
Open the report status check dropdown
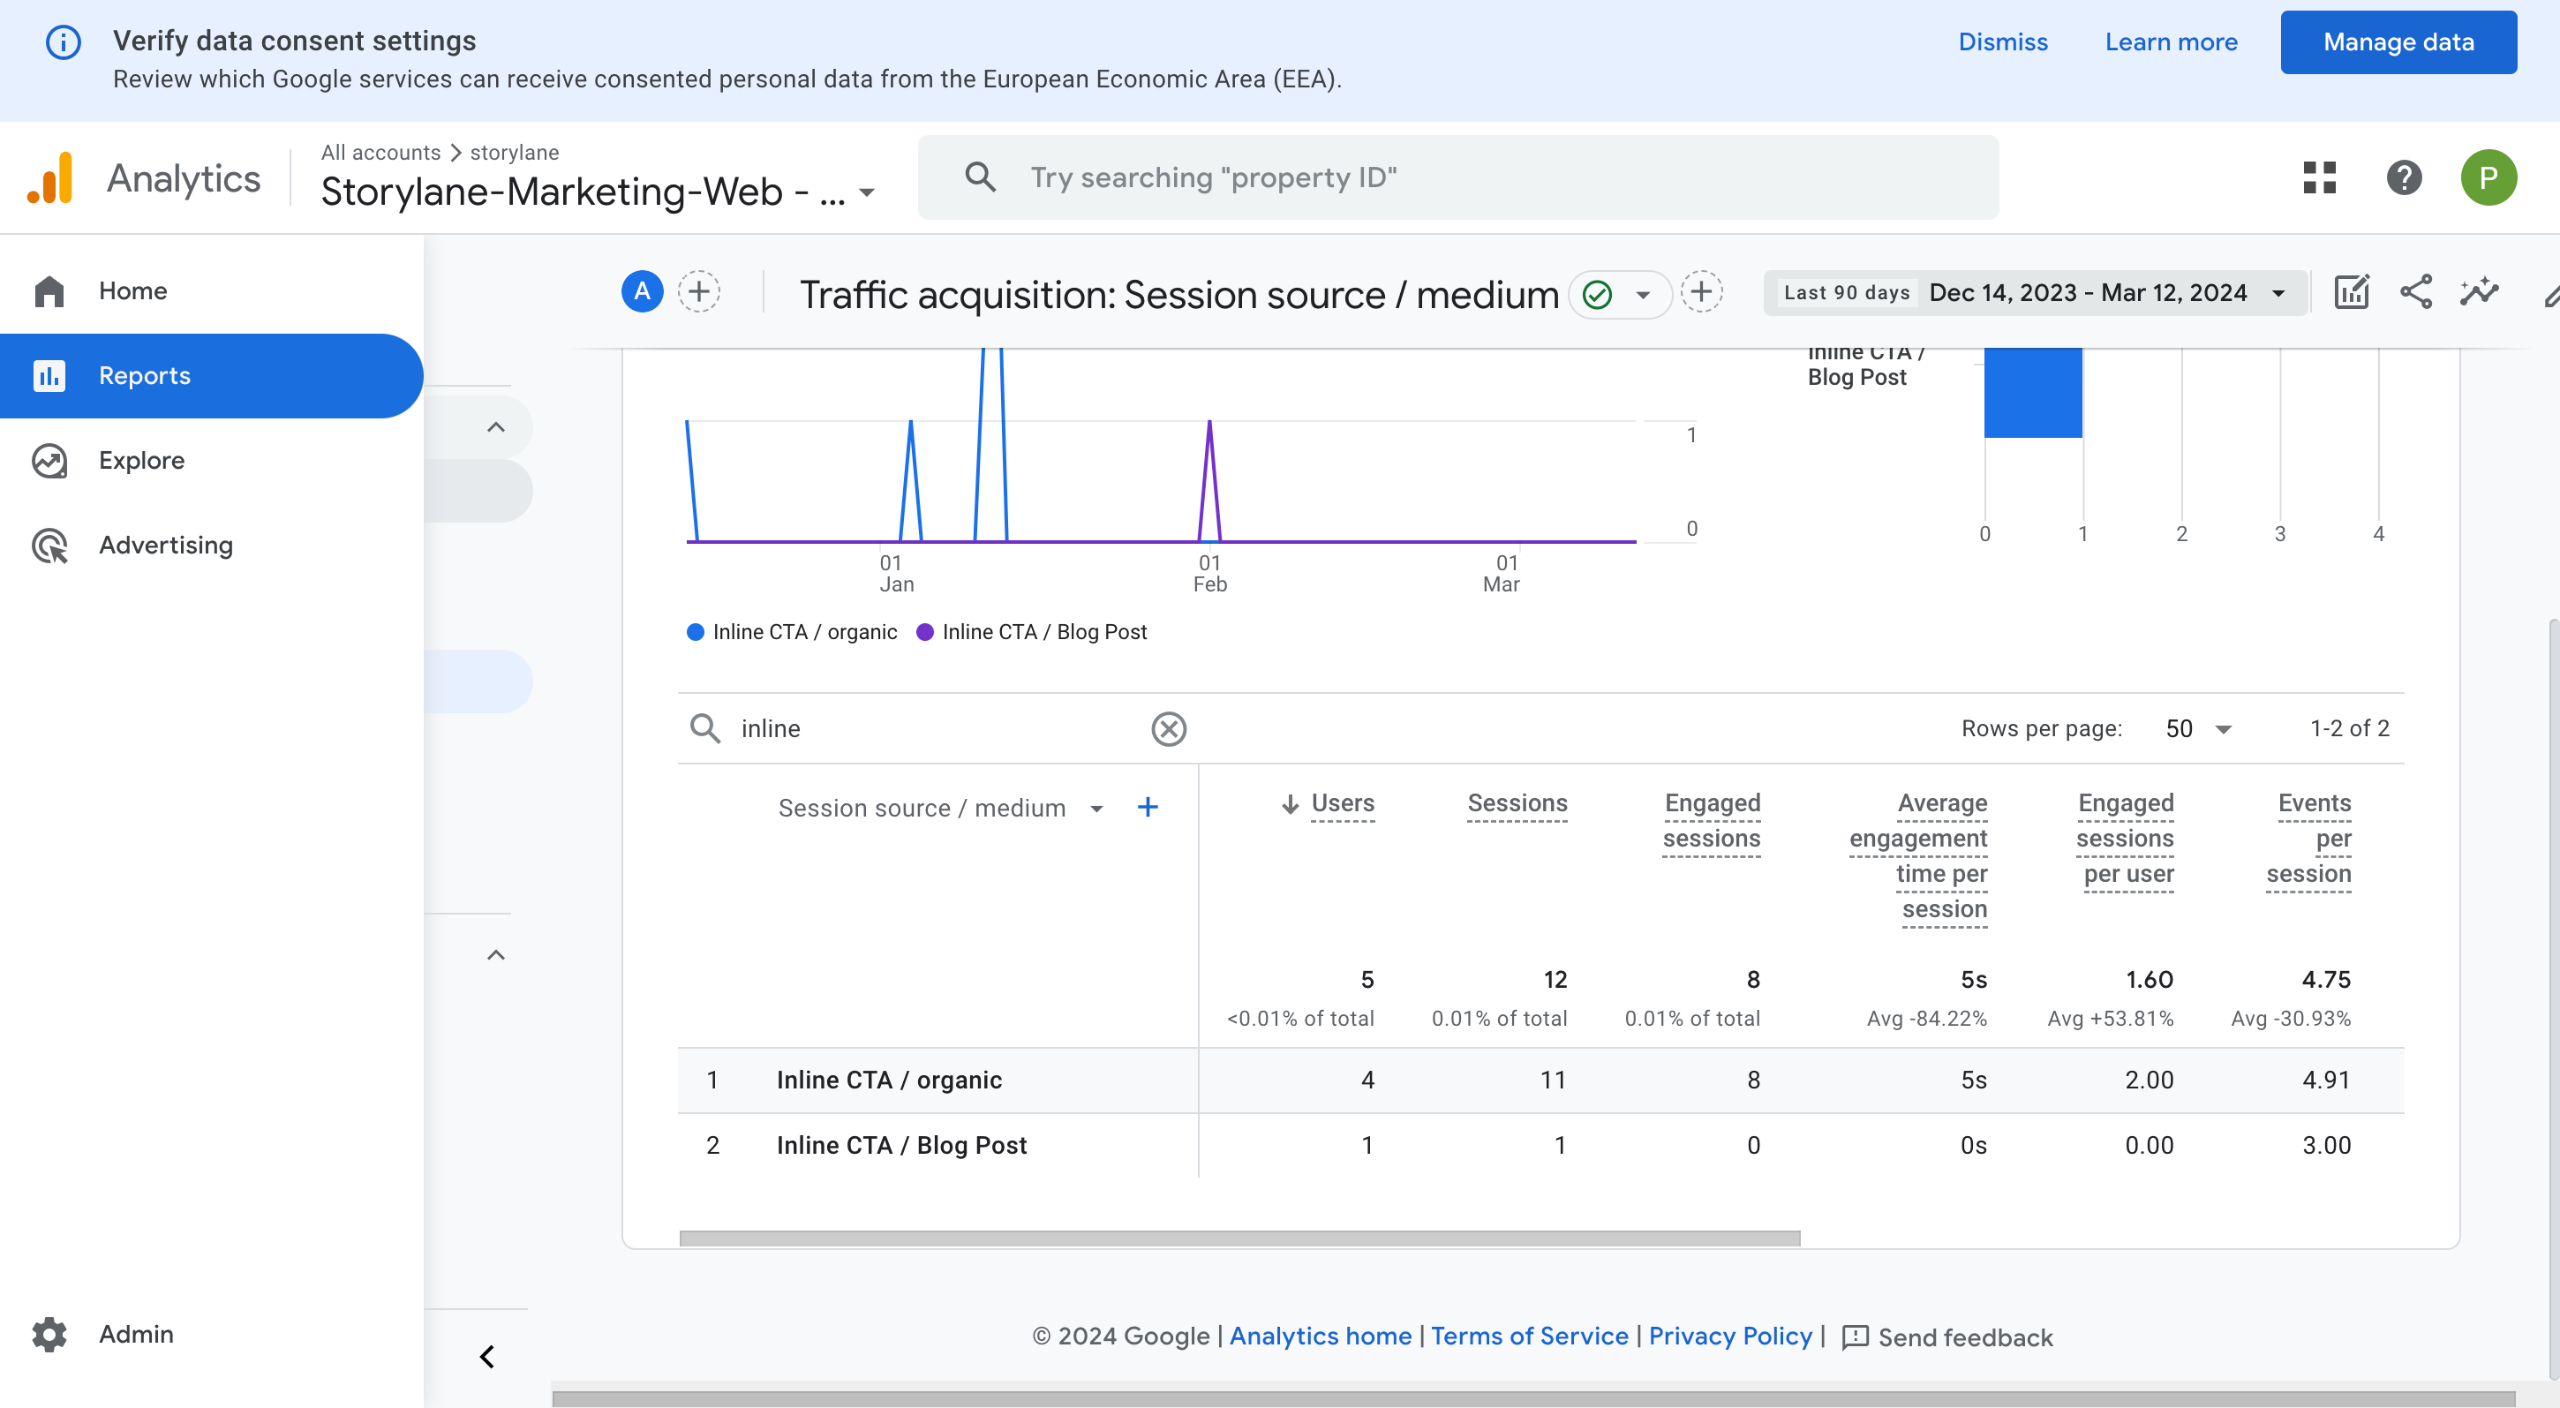[1620, 294]
